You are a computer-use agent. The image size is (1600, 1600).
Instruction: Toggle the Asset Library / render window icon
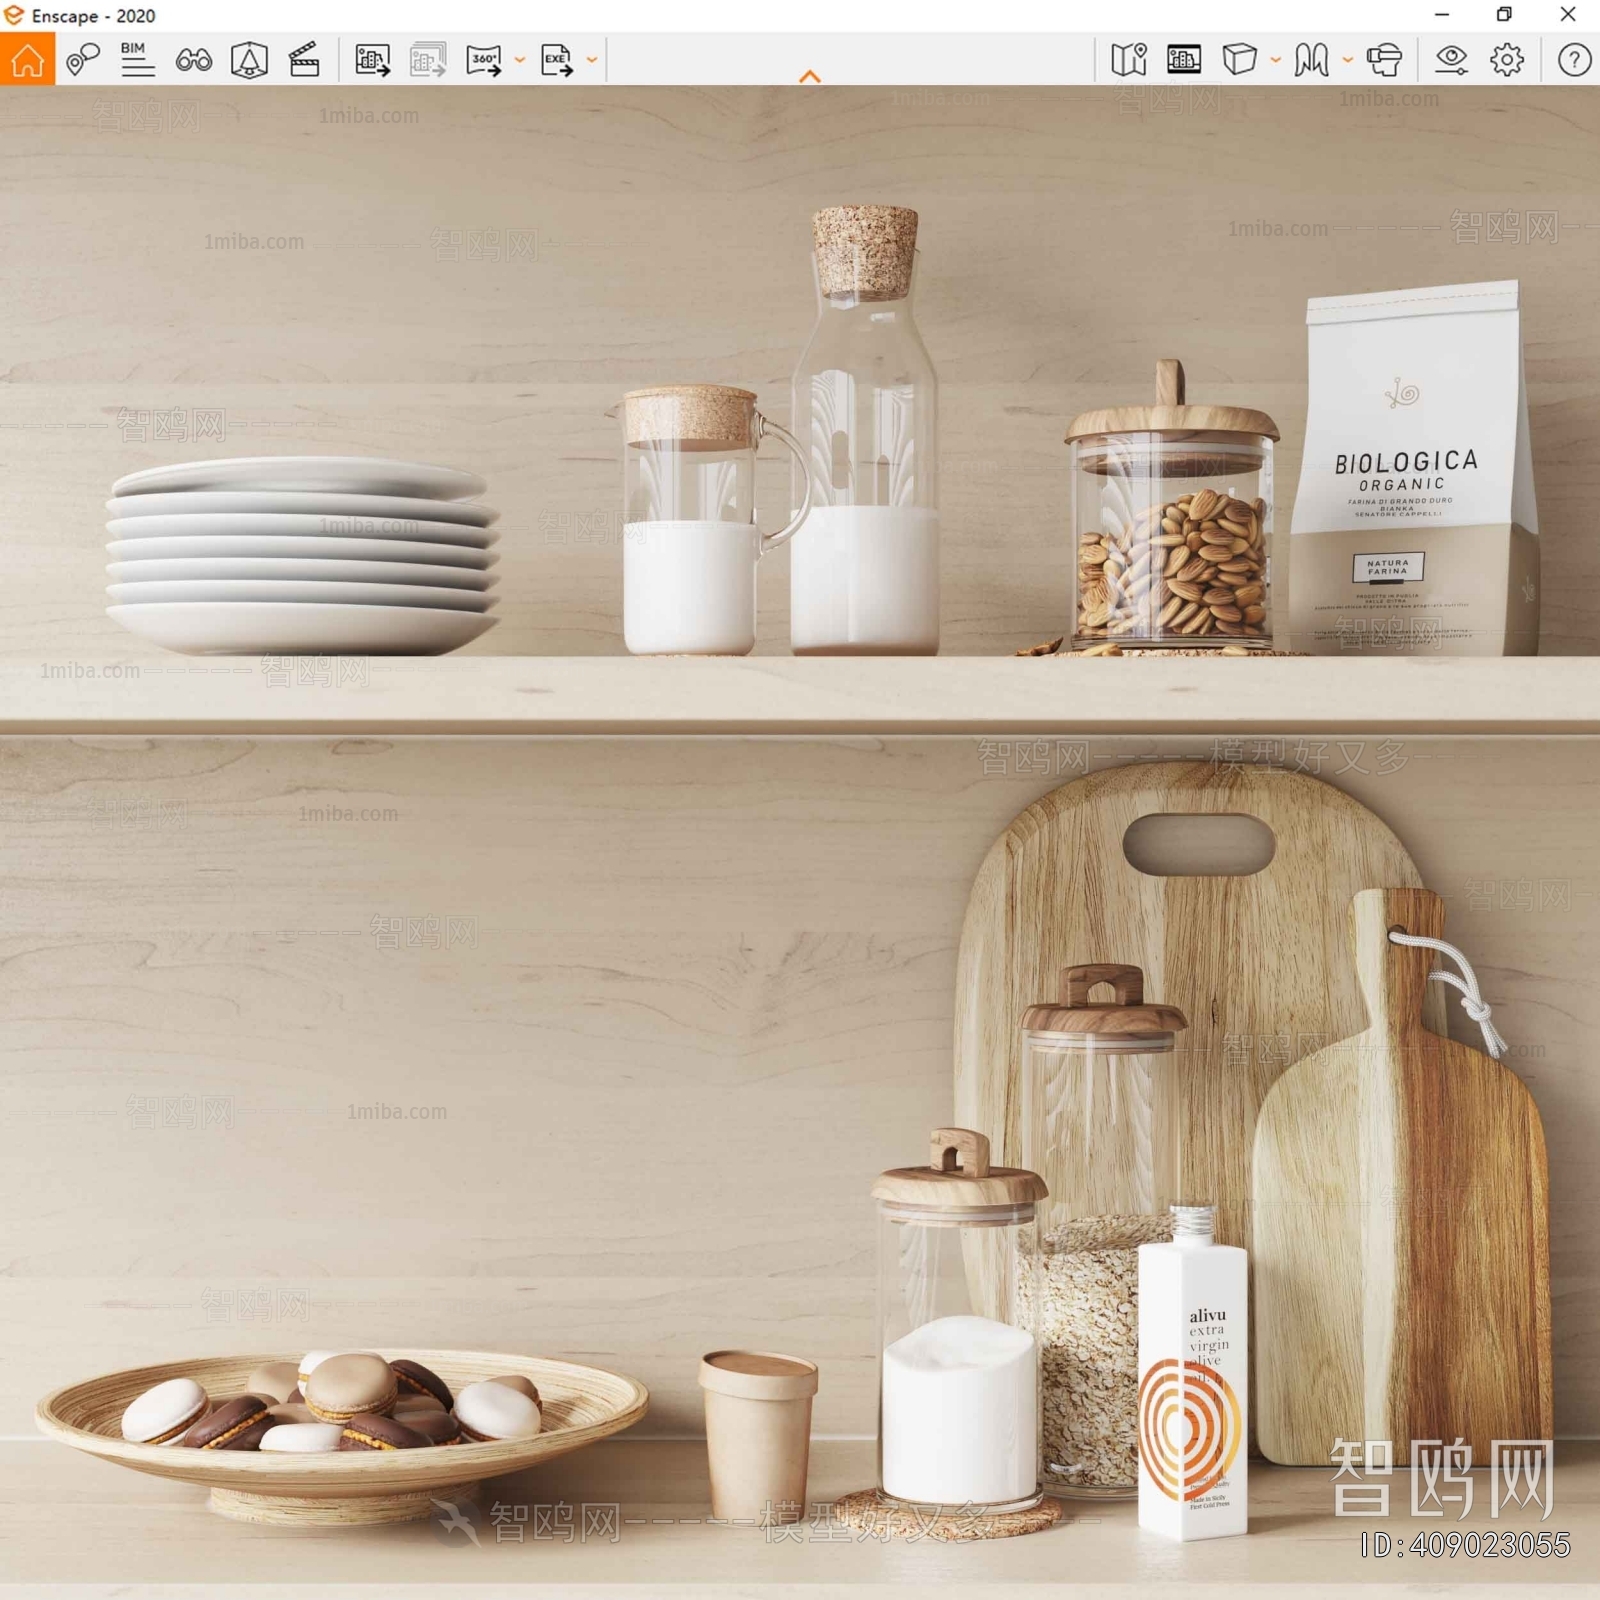click(x=1184, y=60)
